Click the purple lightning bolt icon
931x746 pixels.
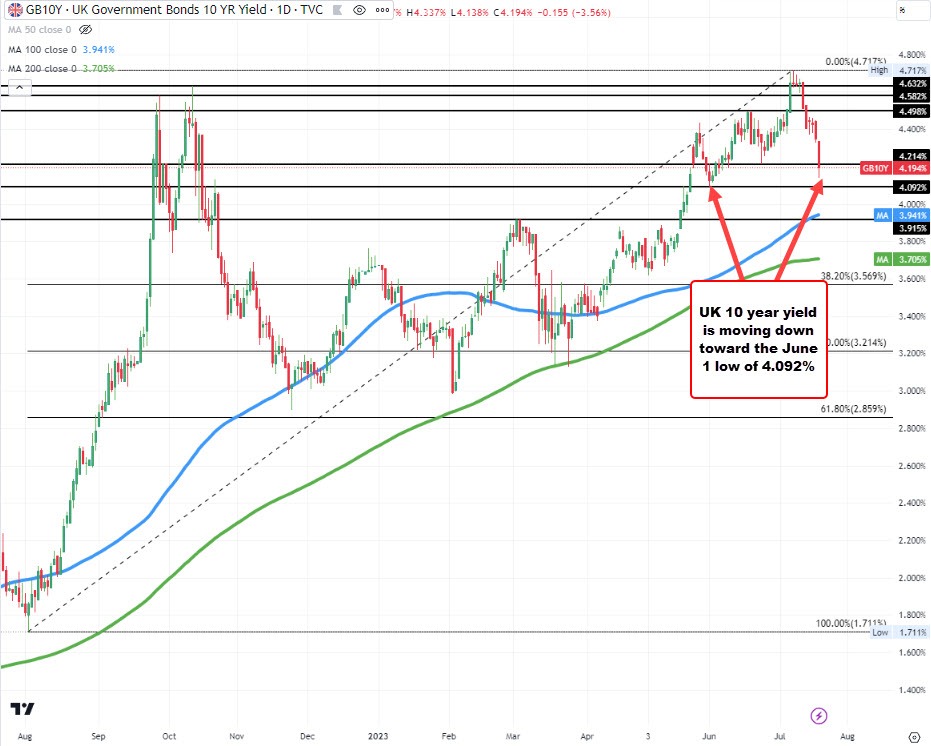point(819,715)
